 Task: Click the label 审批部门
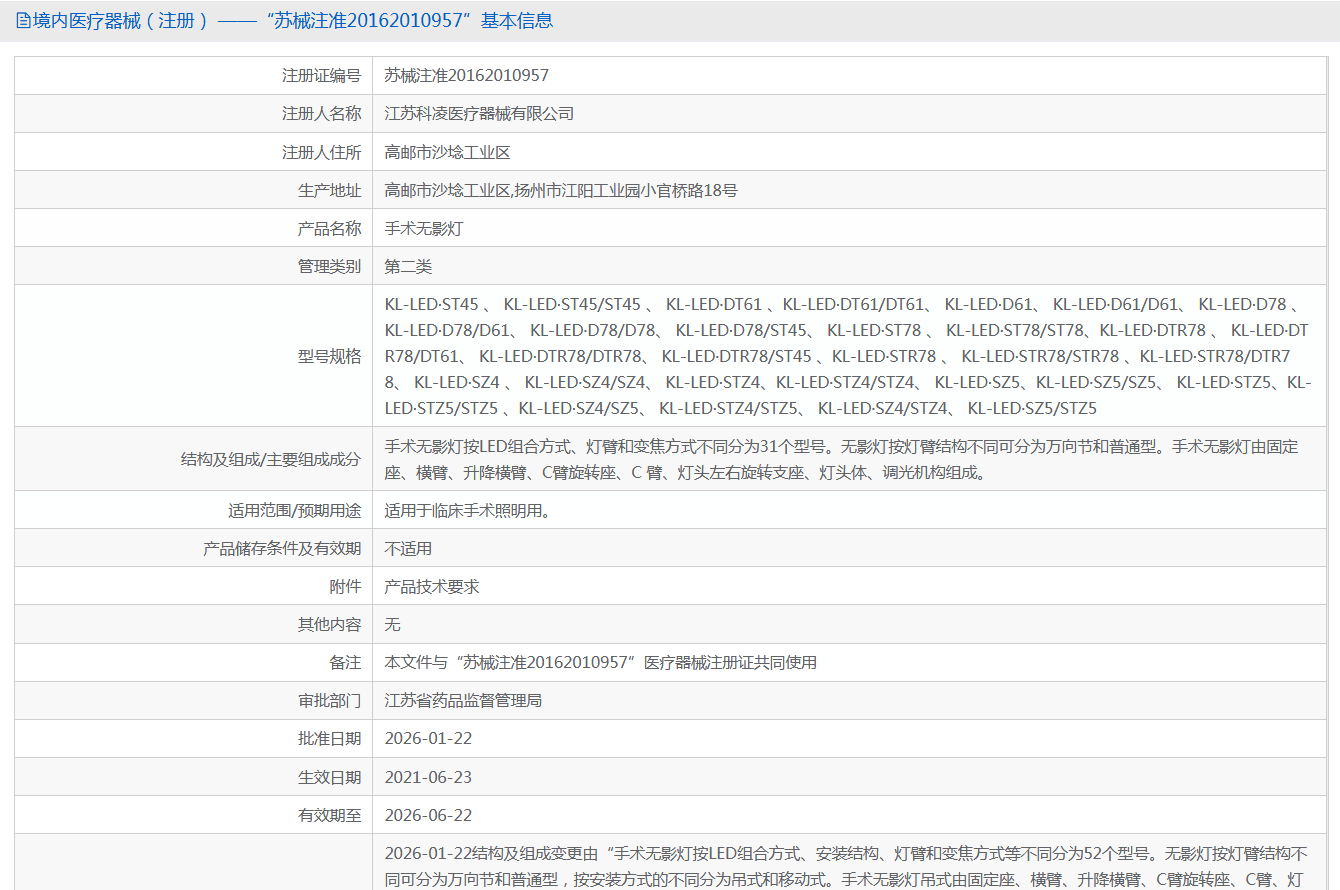pos(330,700)
